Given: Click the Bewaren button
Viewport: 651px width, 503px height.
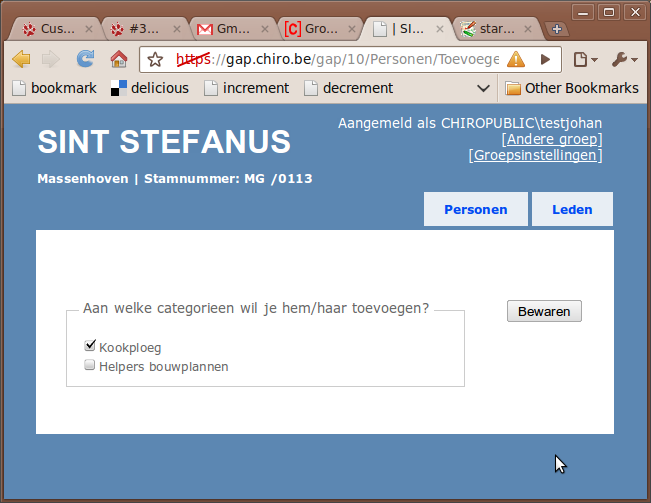Looking at the screenshot, I should (x=544, y=311).
